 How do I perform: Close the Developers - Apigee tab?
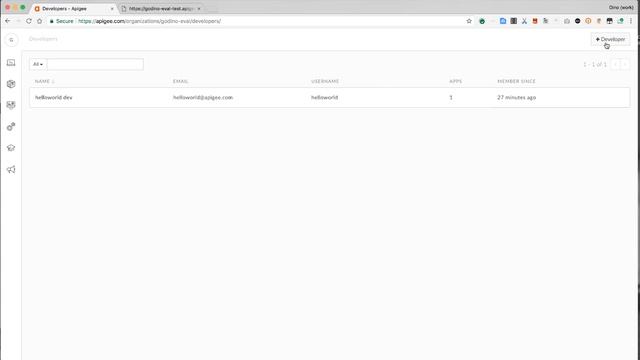click(112, 9)
